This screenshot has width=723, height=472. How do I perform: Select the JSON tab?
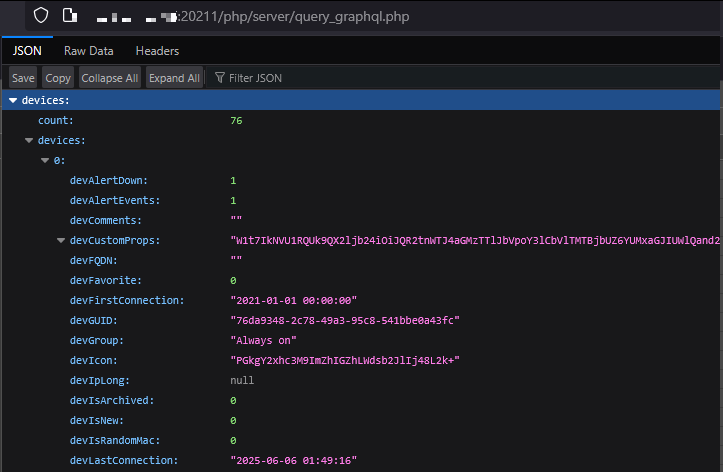point(27,51)
